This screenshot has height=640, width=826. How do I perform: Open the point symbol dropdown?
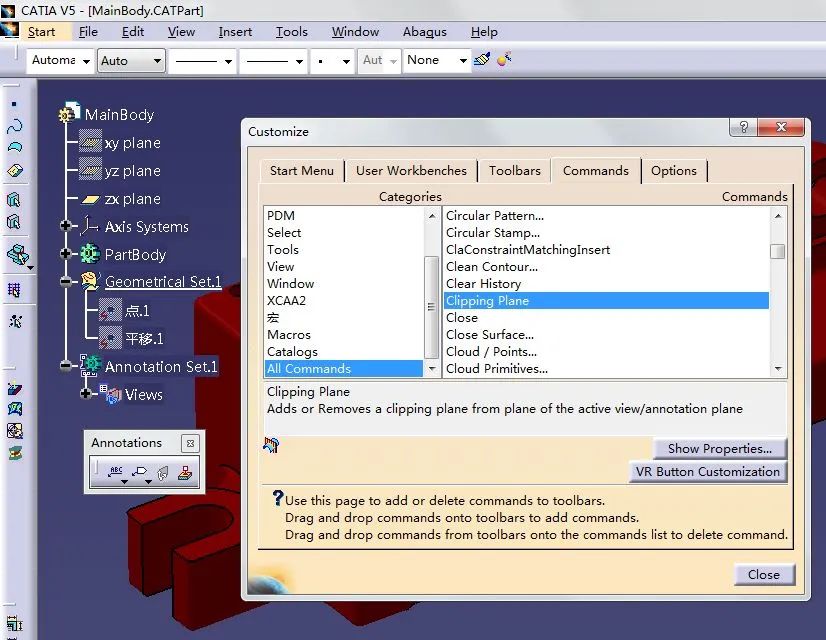(346, 62)
